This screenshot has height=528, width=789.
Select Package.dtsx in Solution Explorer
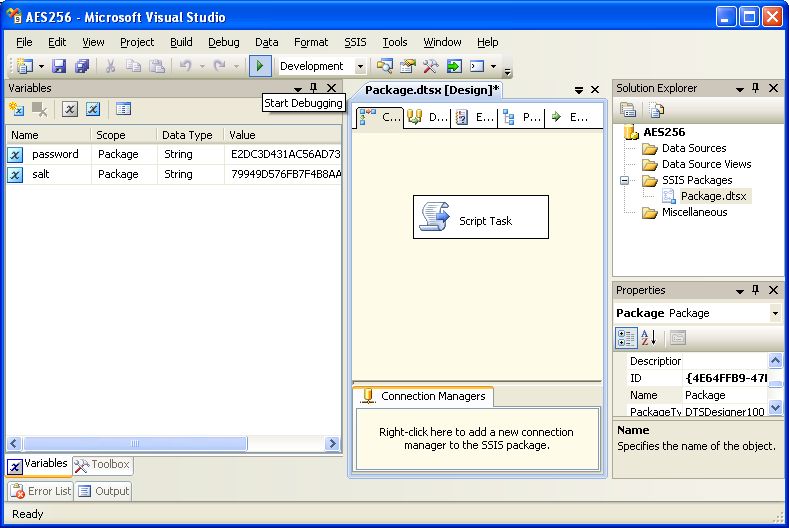click(x=713, y=196)
